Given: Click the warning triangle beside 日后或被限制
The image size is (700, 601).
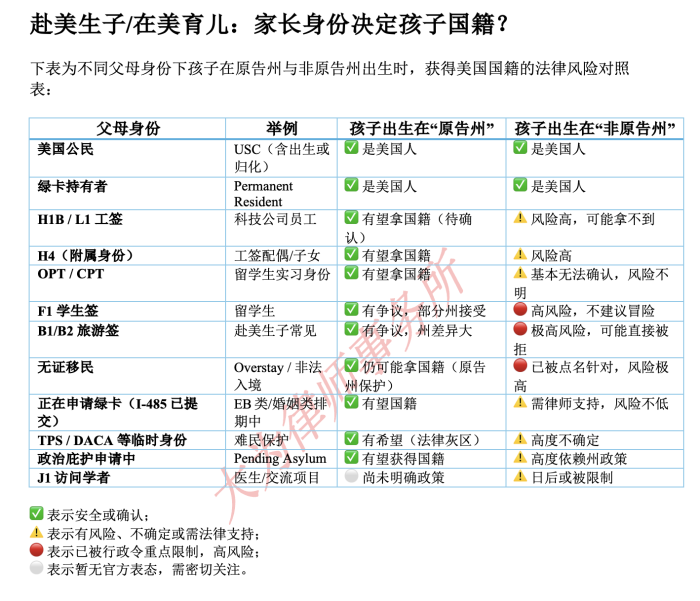Looking at the screenshot, I should pyautogui.click(x=520, y=476).
